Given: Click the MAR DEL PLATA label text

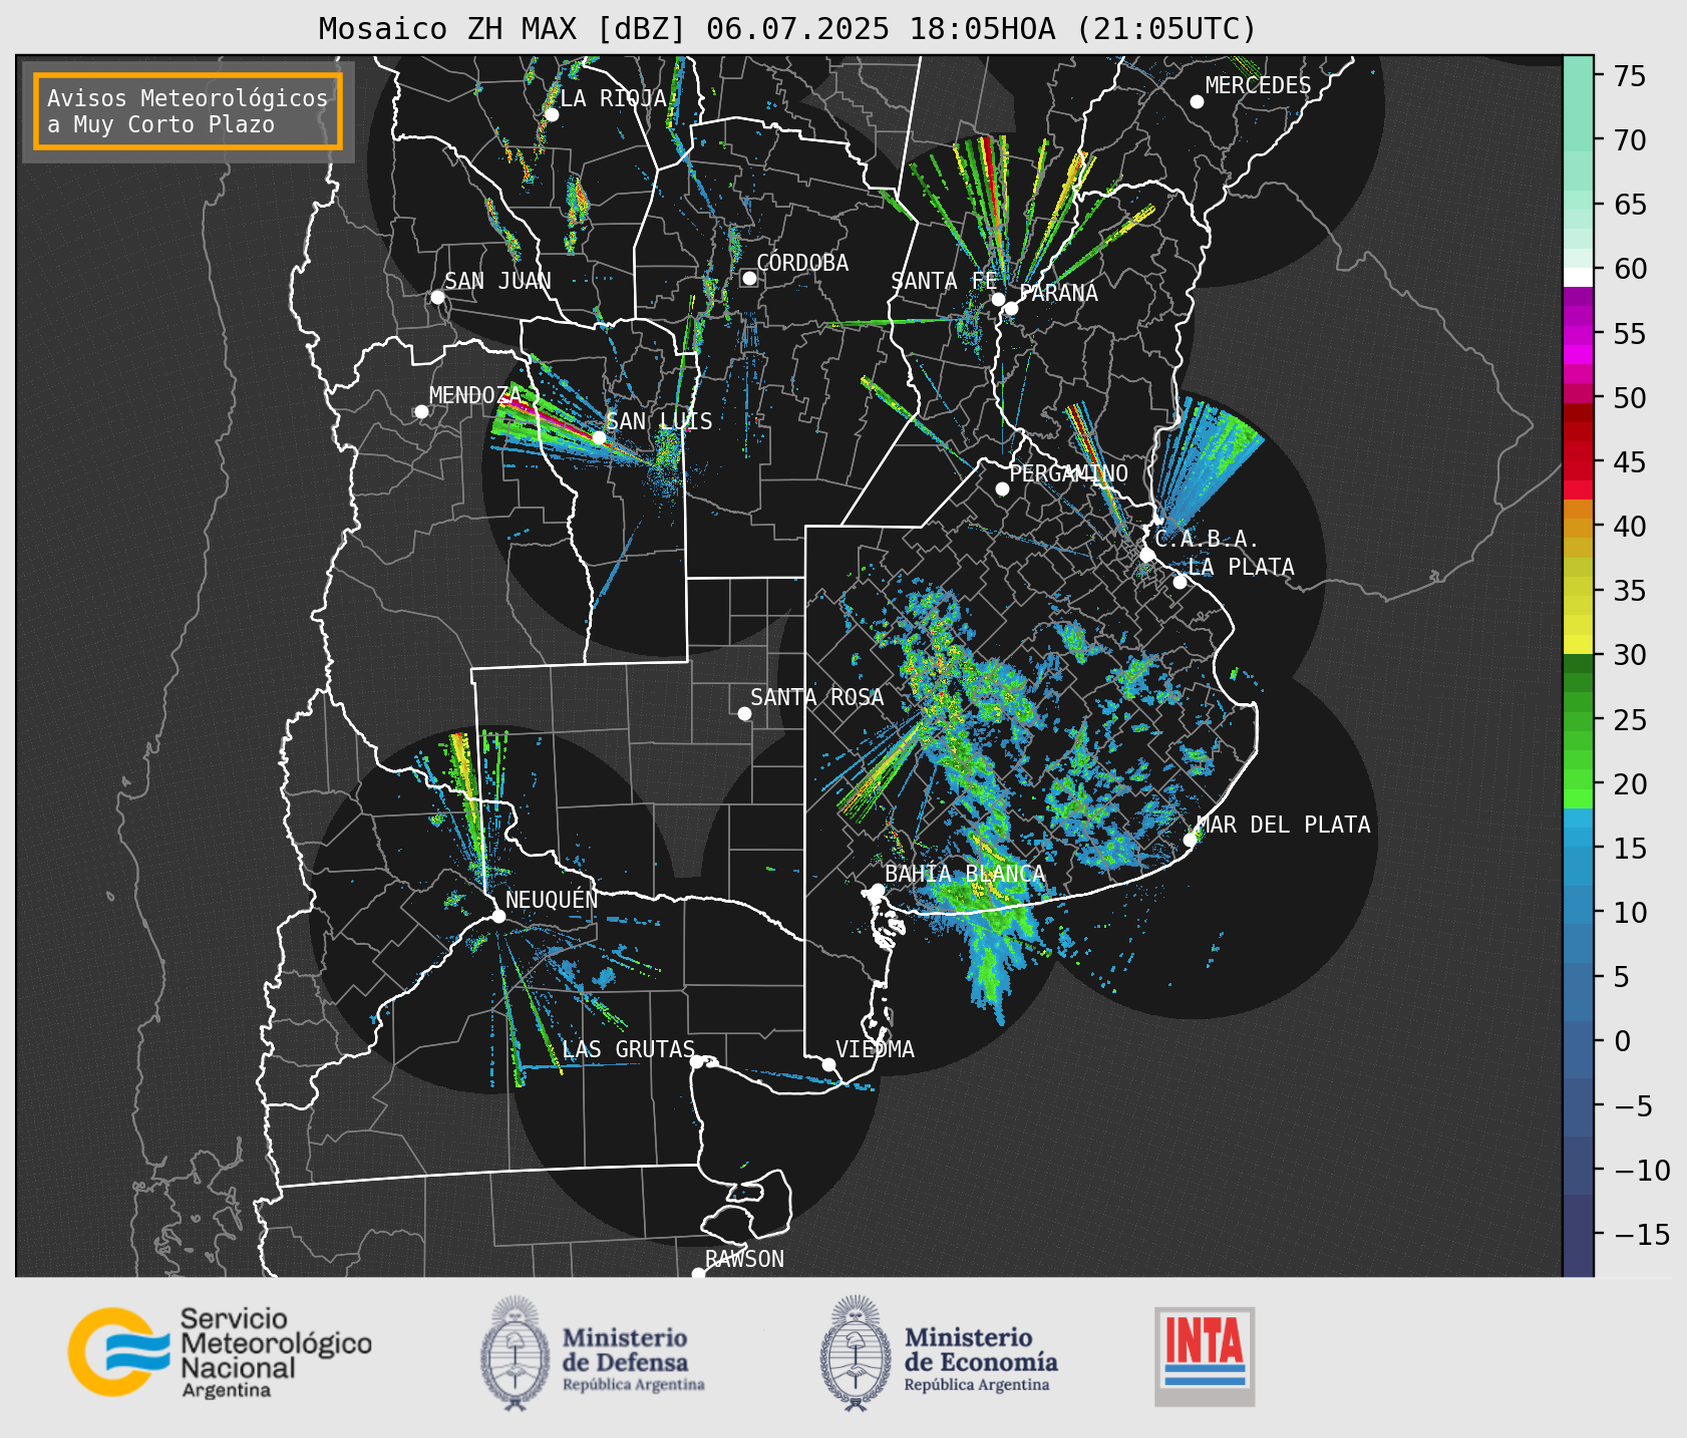Looking at the screenshot, I should point(1284,824).
